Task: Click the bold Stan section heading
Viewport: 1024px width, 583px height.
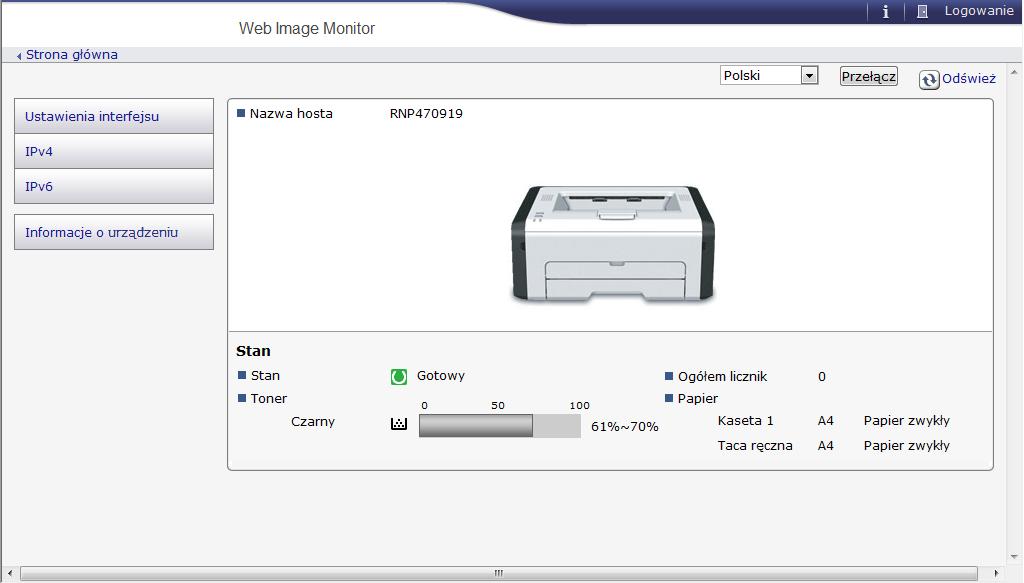Action: coord(253,351)
